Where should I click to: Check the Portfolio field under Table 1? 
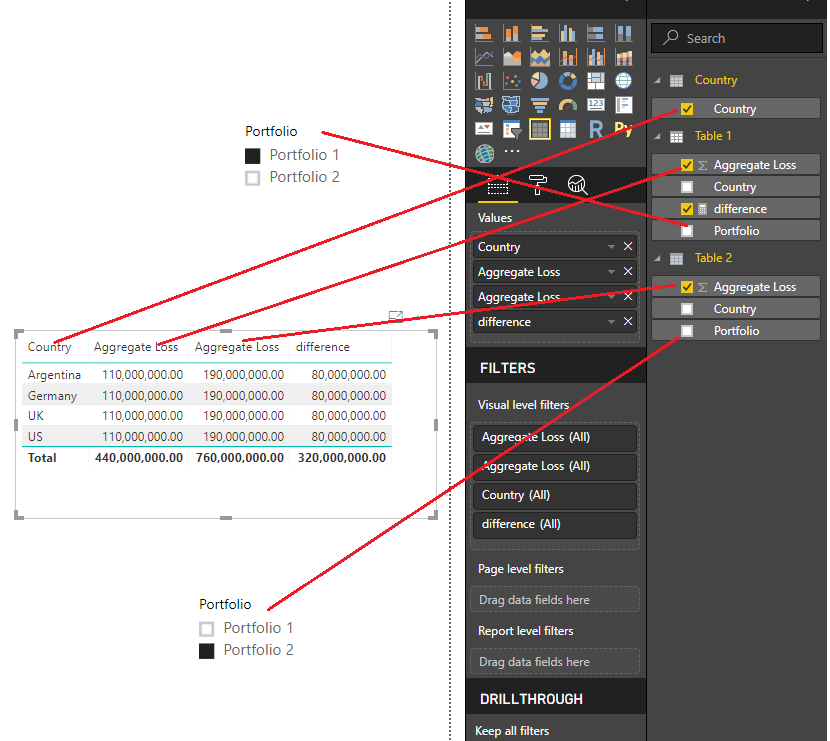(x=687, y=231)
